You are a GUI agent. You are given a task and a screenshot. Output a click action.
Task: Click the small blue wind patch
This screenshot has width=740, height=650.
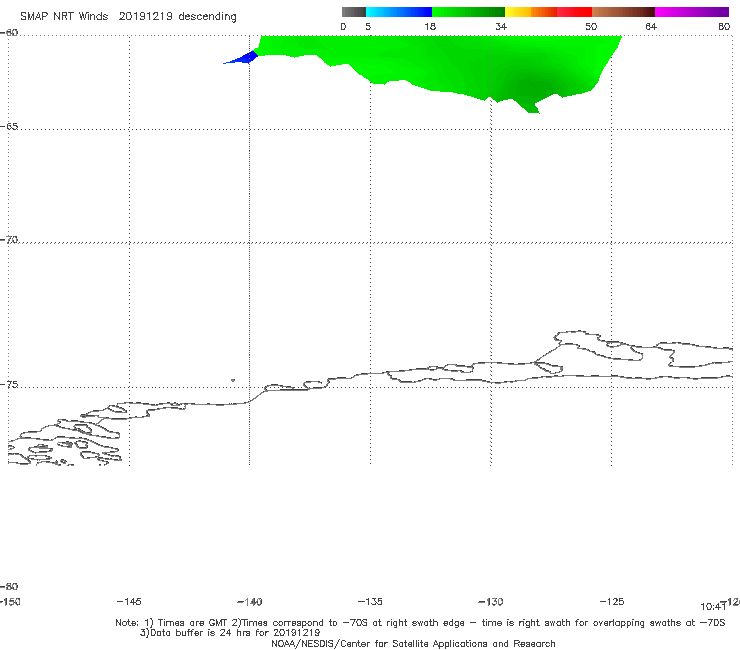244,59
